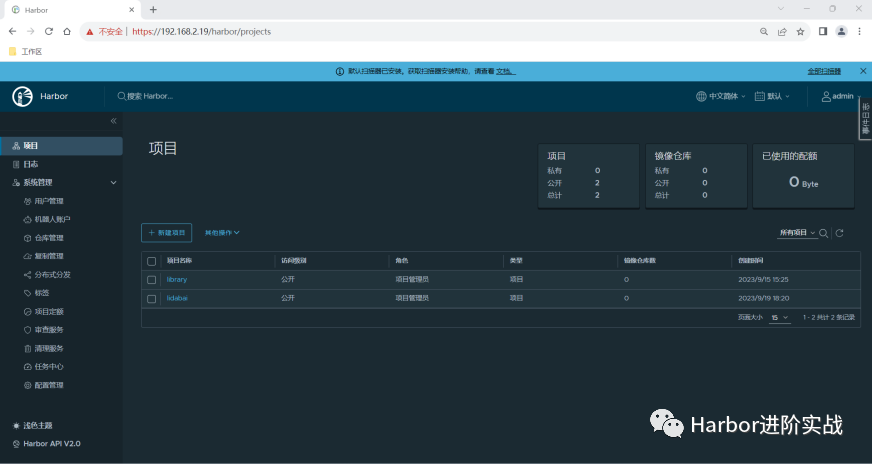Toggle the select-all checkbox in table header
This screenshot has width=872, height=464.
point(151,261)
